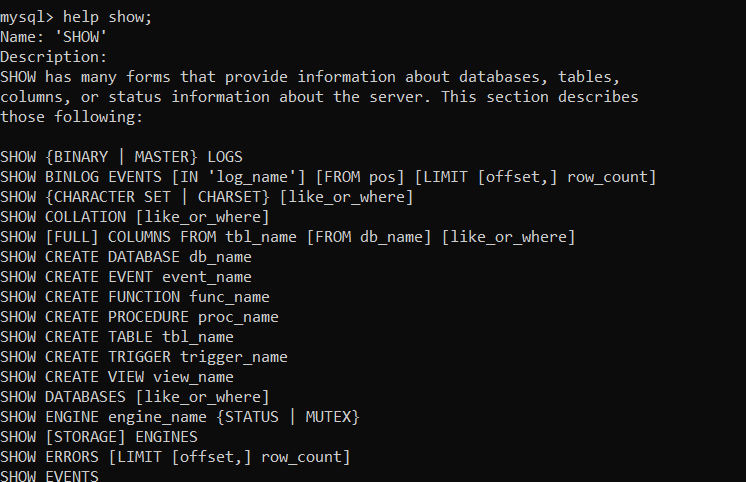Click the text 'event_name'

pos(207,277)
